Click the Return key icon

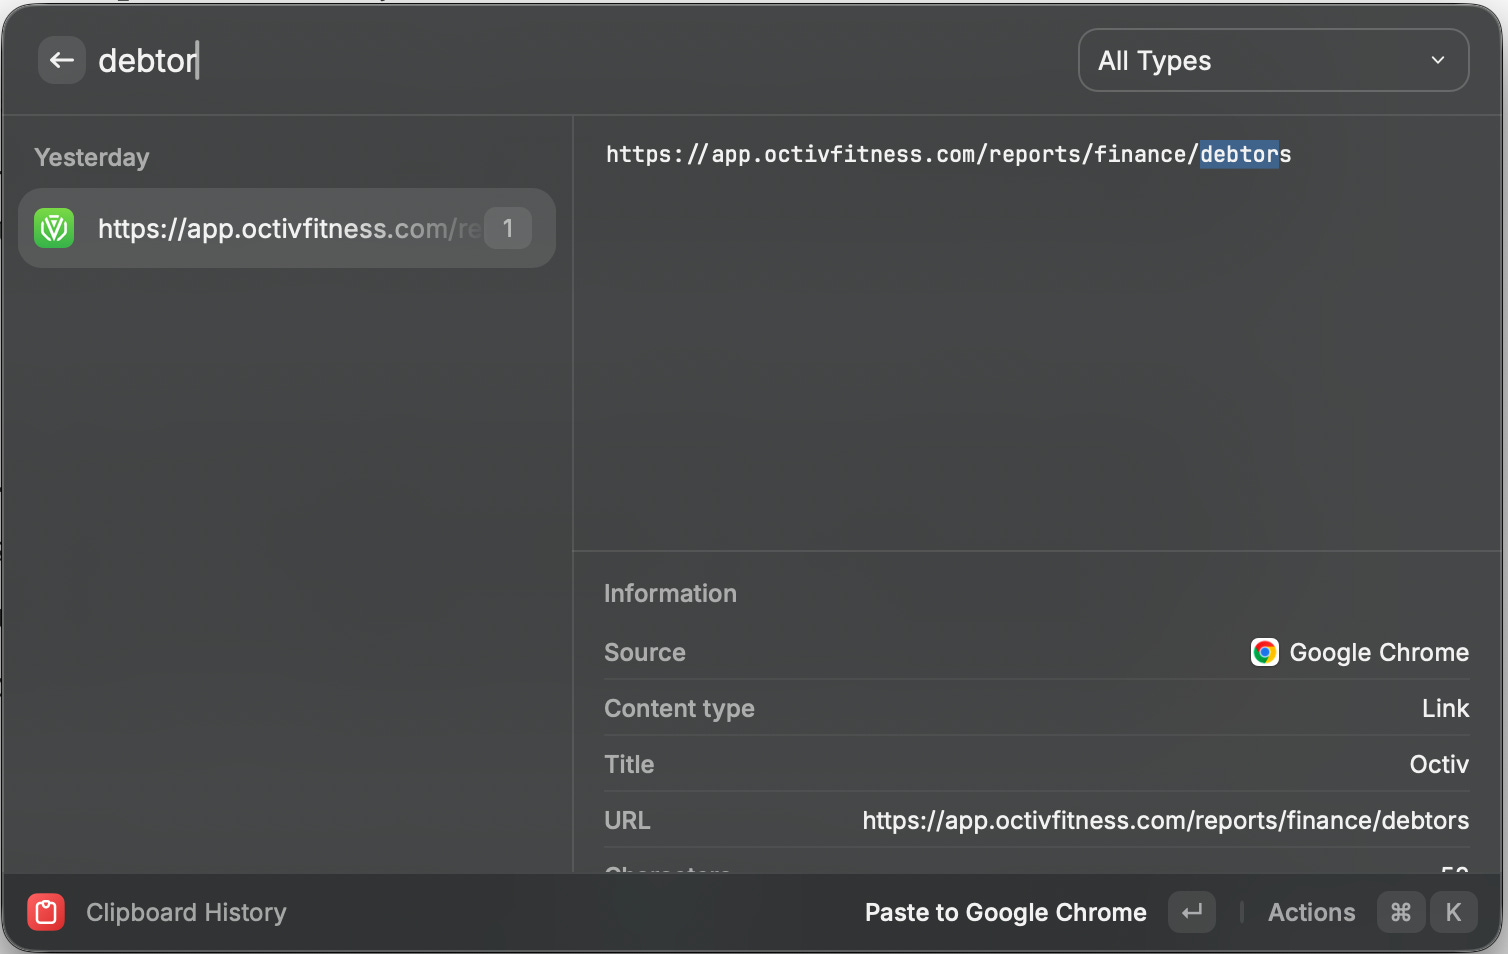(1191, 912)
